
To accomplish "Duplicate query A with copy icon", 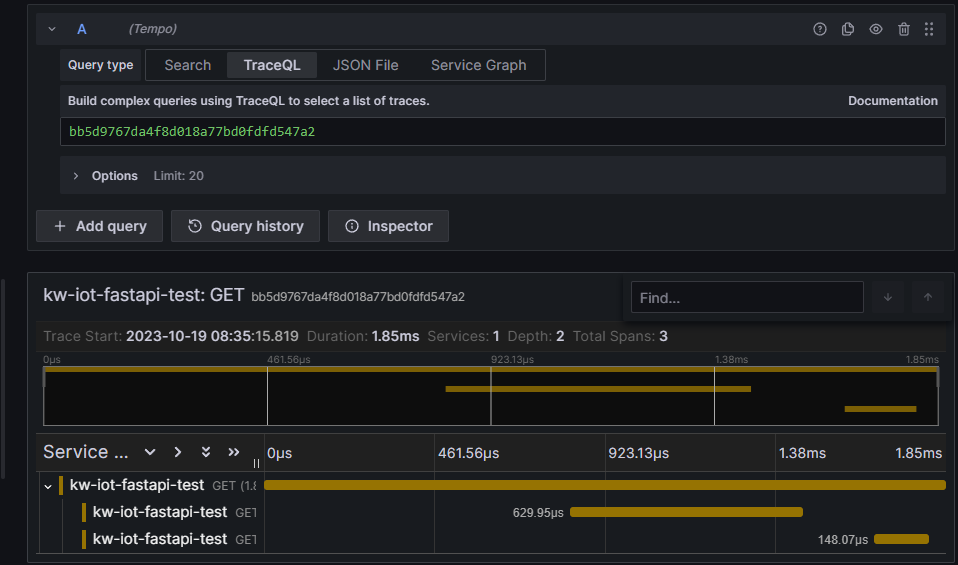I will (848, 29).
